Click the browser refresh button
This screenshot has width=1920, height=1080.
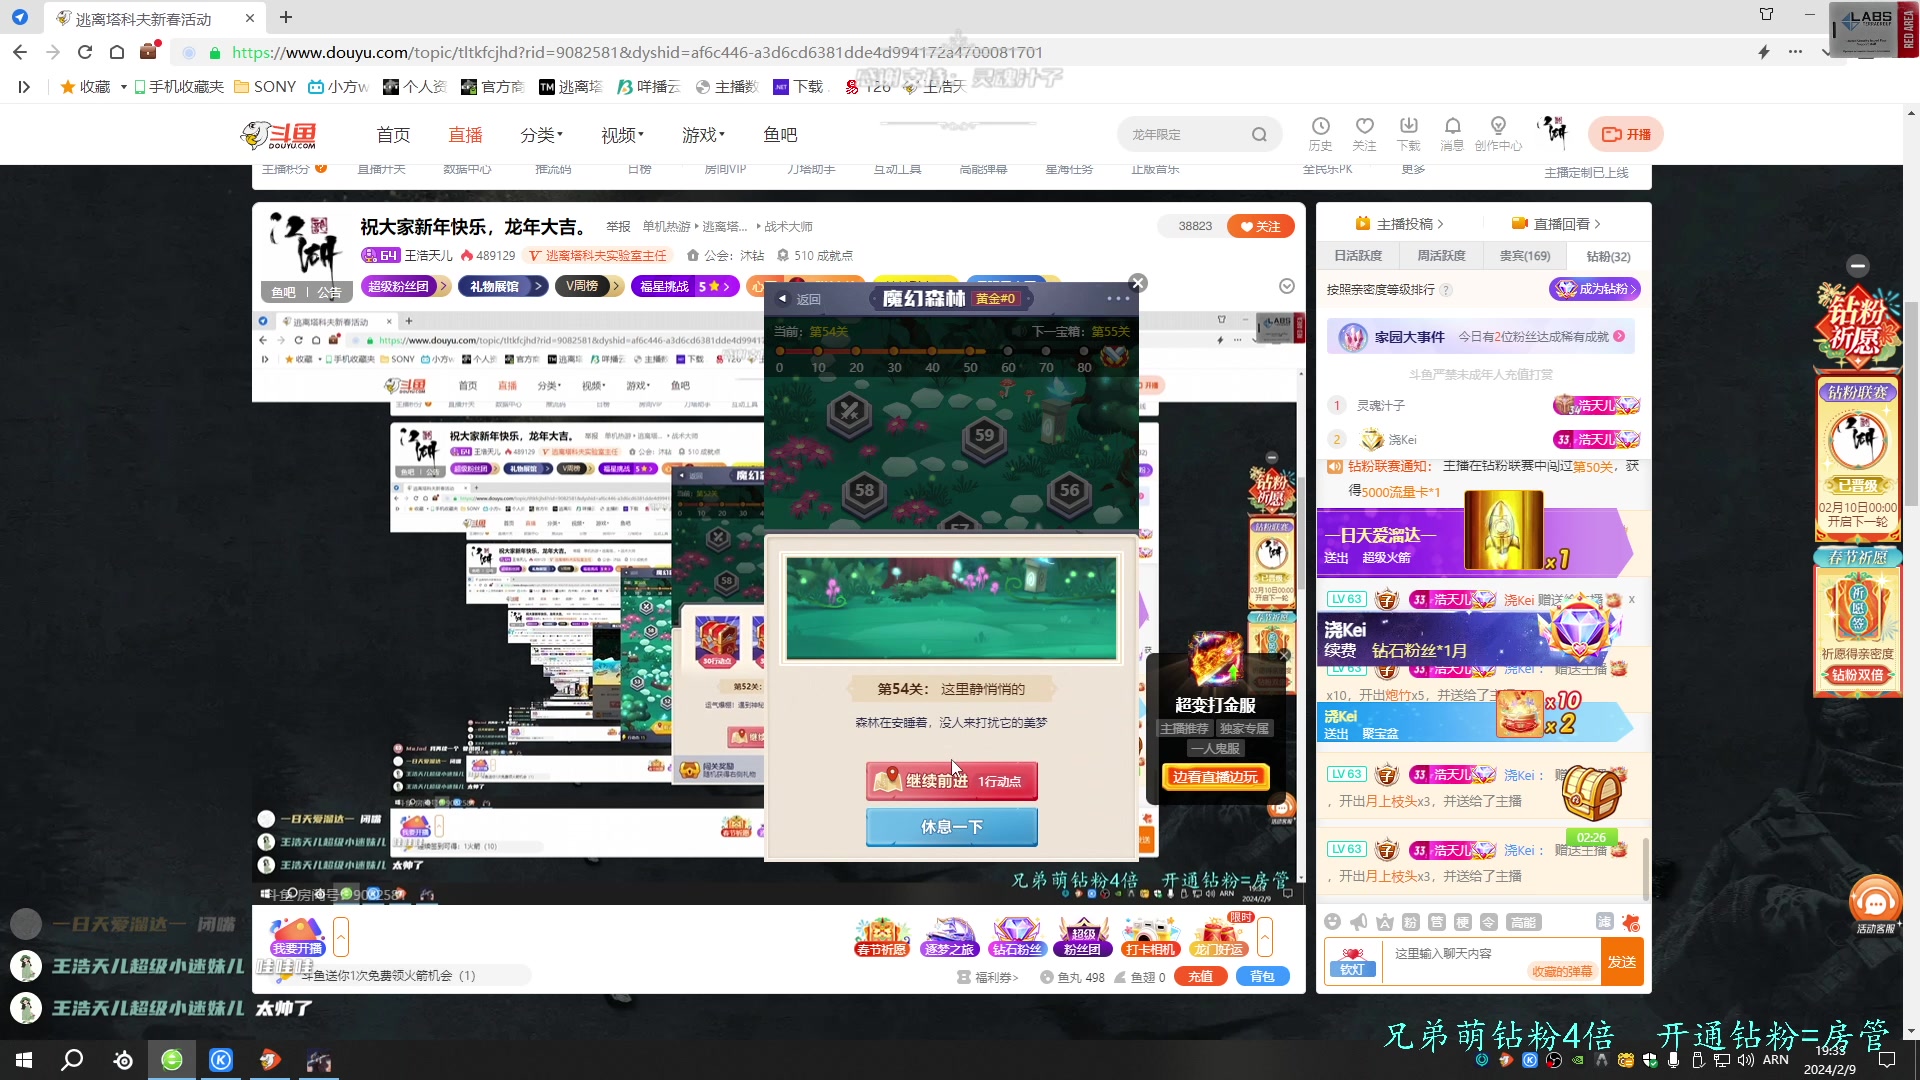tap(85, 52)
